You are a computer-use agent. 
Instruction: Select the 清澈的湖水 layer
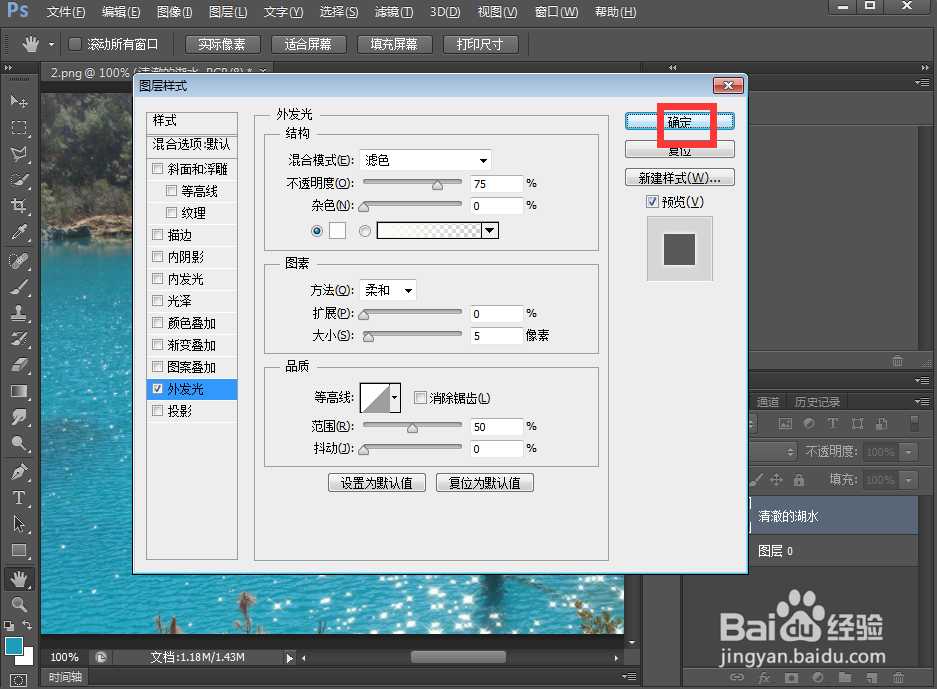point(834,515)
